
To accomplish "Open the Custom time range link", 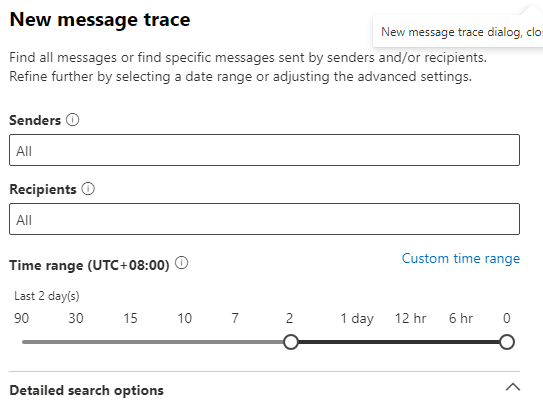I will tap(461, 258).
